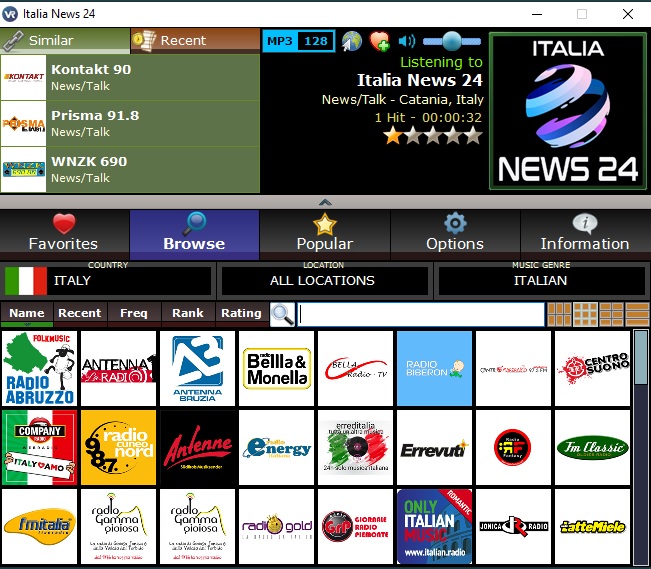This screenshot has width=651, height=569.
Task: Sort stations by Name
Action: [27, 313]
